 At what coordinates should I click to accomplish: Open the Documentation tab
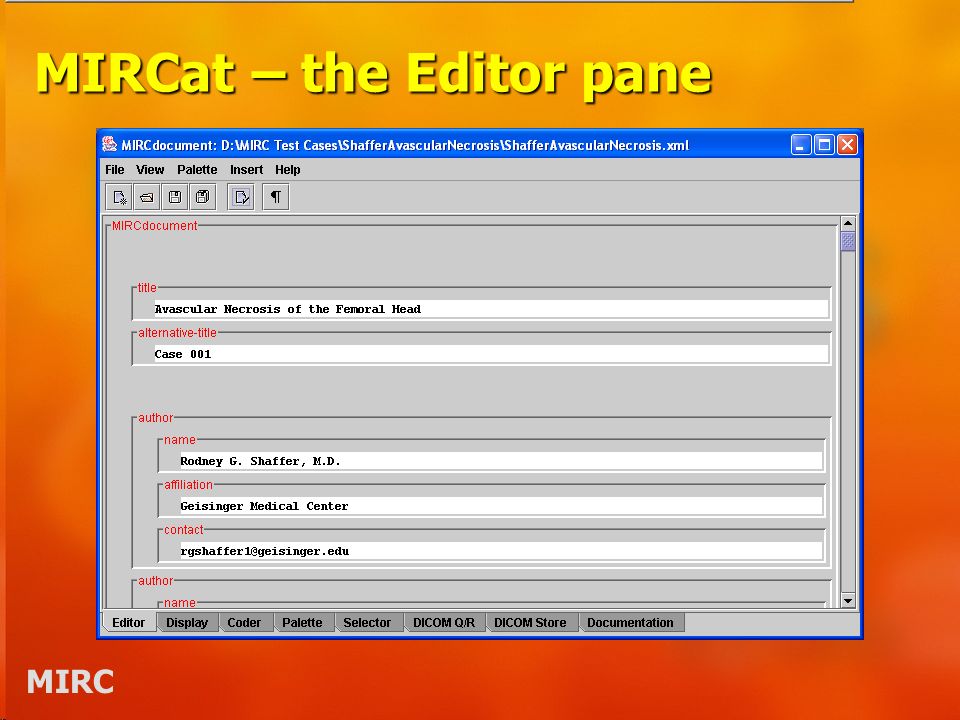pyautogui.click(x=631, y=623)
